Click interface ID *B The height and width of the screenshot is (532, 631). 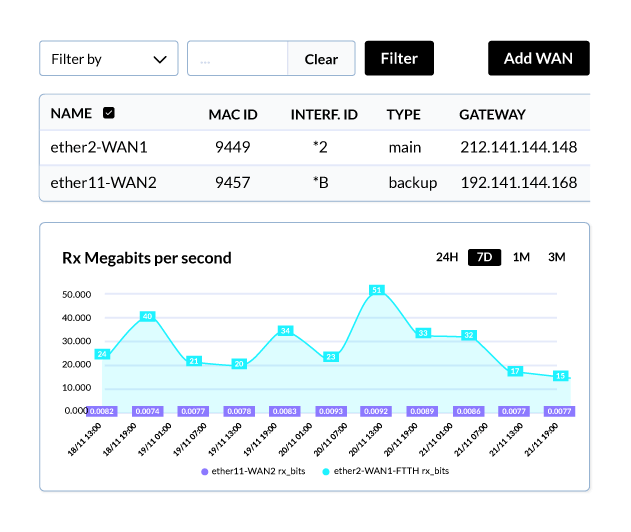(x=321, y=183)
